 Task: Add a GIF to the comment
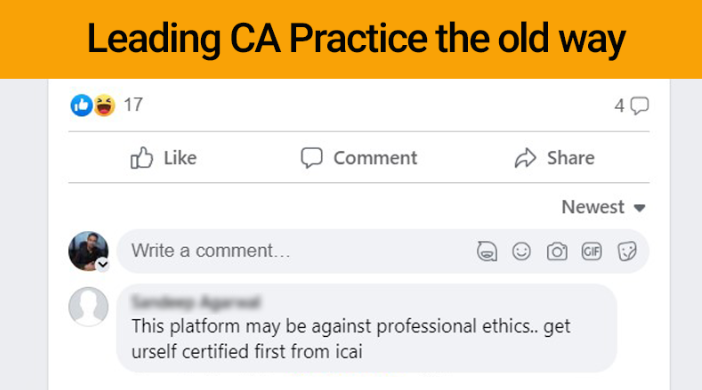pyautogui.click(x=591, y=251)
